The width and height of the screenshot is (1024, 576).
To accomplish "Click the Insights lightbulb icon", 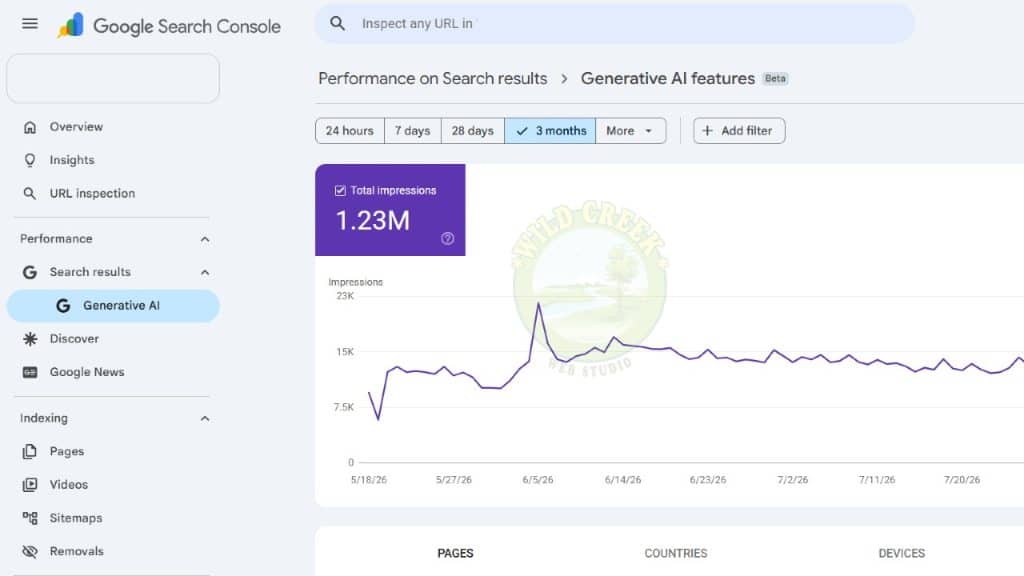I will tap(30, 161).
